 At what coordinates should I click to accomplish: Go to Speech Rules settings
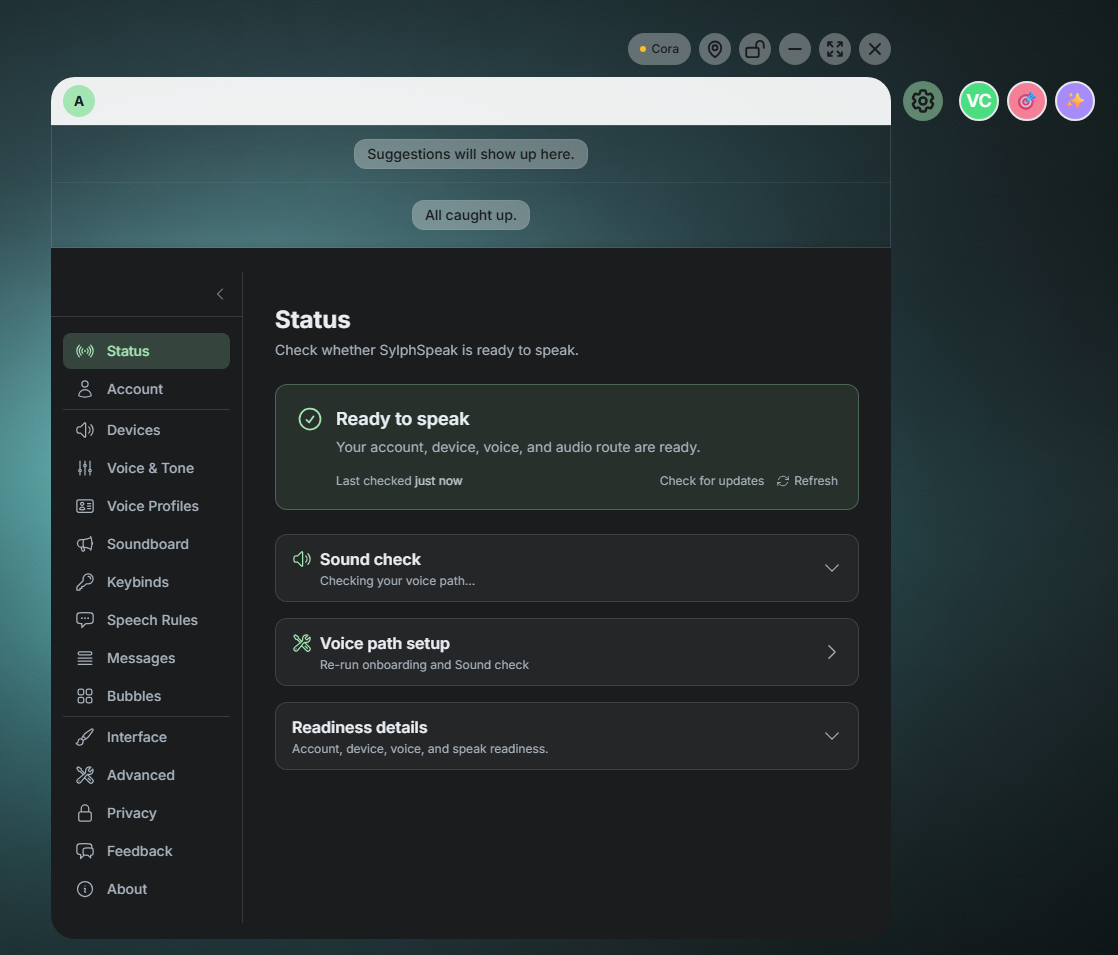pyautogui.click(x=146, y=620)
